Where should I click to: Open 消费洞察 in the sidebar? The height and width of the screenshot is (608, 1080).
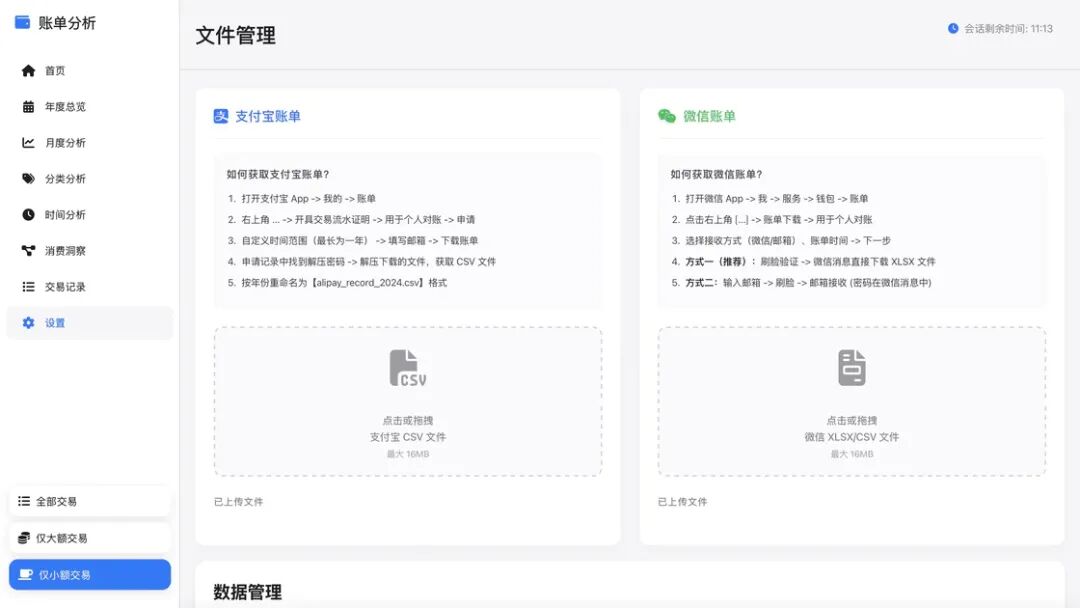(x=90, y=251)
